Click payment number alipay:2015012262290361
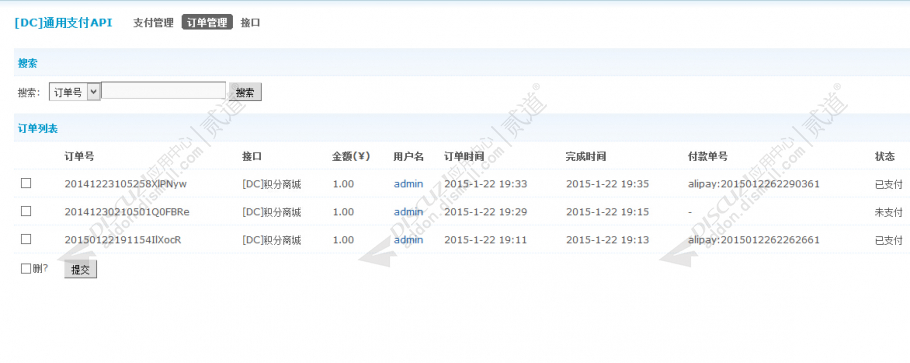 (x=754, y=184)
